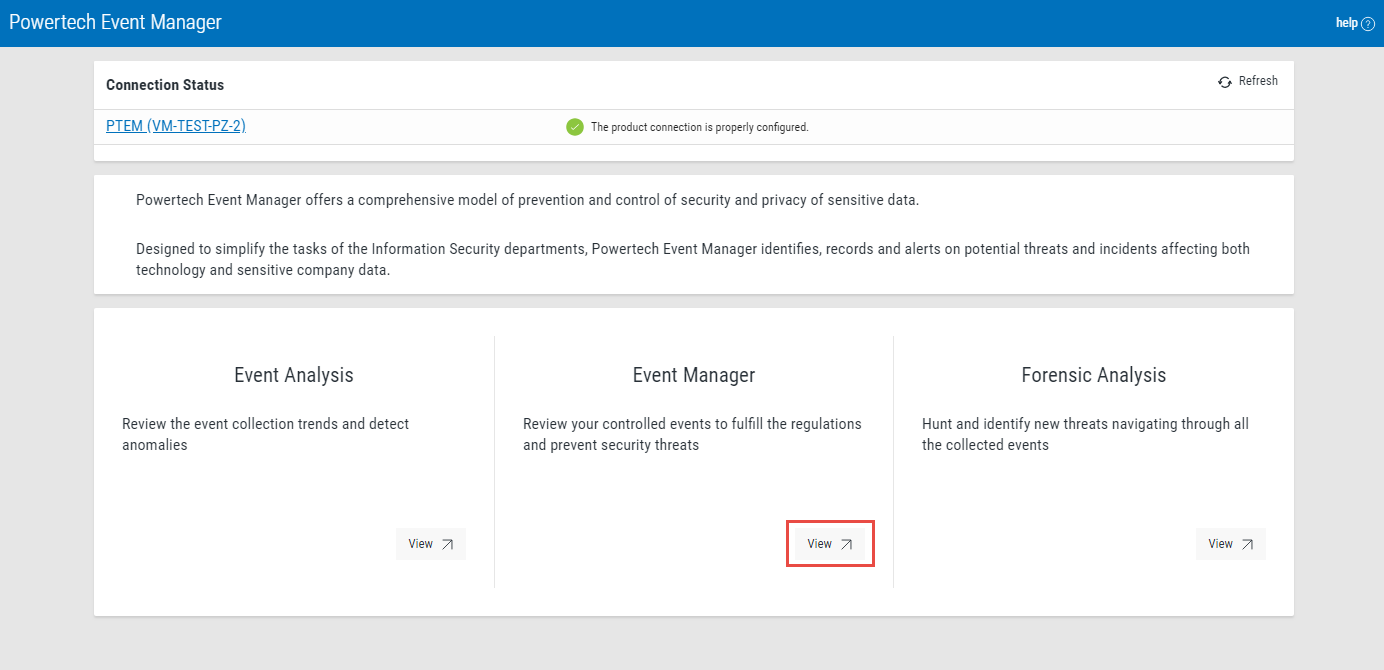Click the Refresh label in Connection Status
Screen dimensions: 1384x670
click(1258, 81)
